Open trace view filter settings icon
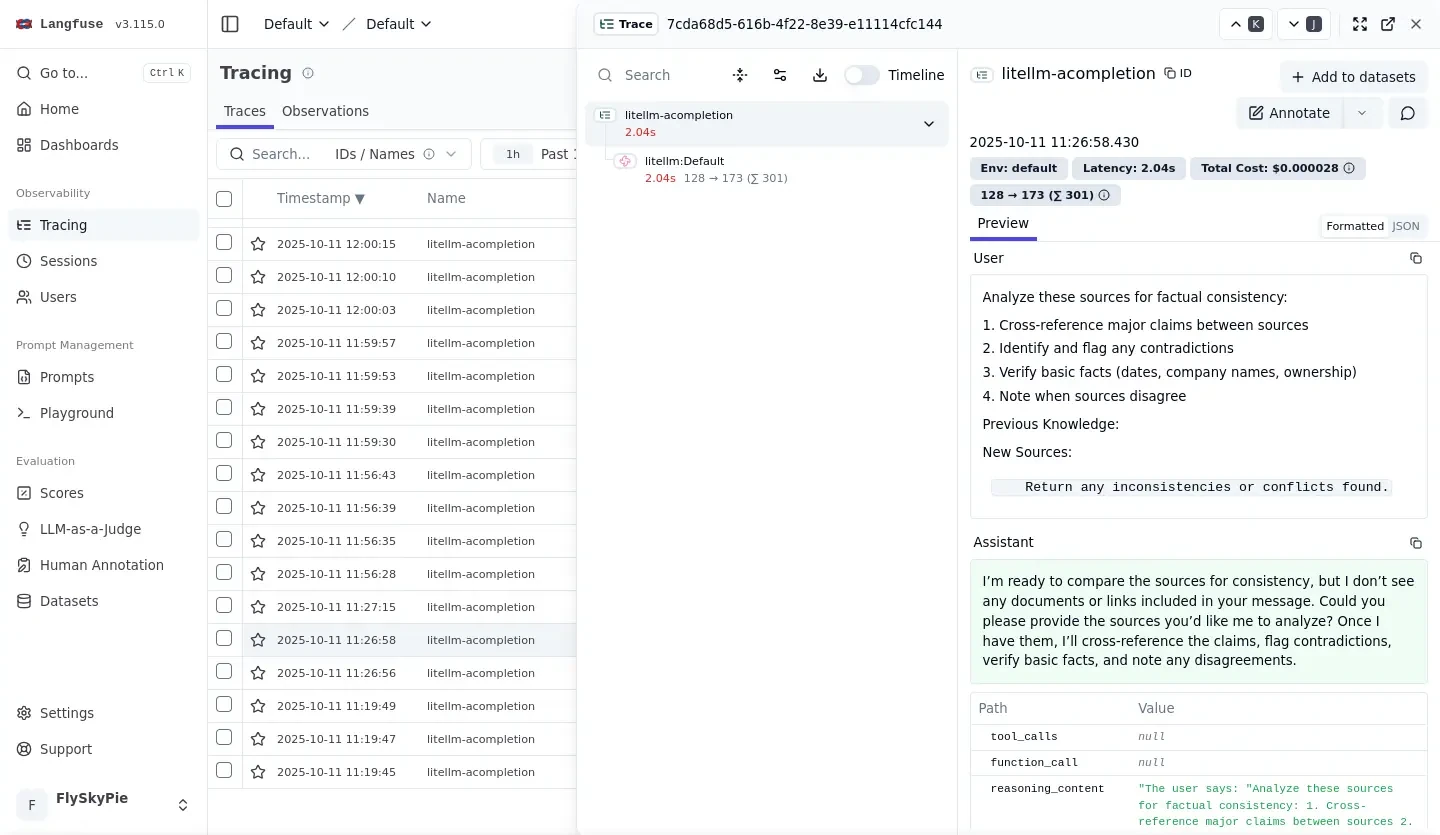This screenshot has height=835, width=1440. (780, 75)
